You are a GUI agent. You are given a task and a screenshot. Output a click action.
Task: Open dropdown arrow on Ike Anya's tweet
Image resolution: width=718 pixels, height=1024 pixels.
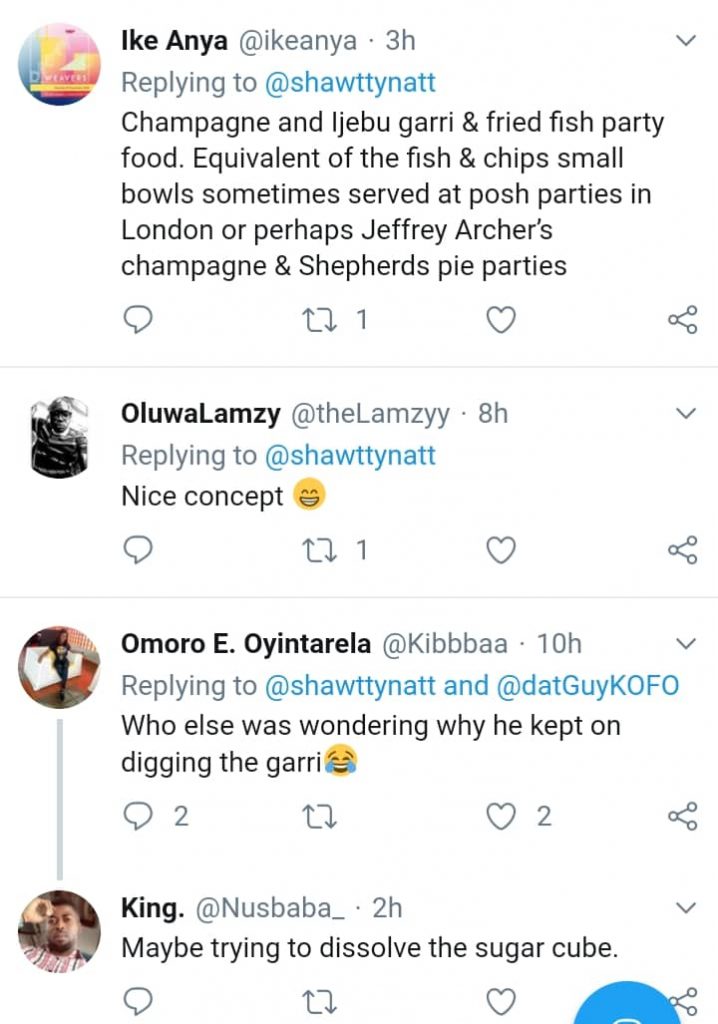(x=686, y=41)
